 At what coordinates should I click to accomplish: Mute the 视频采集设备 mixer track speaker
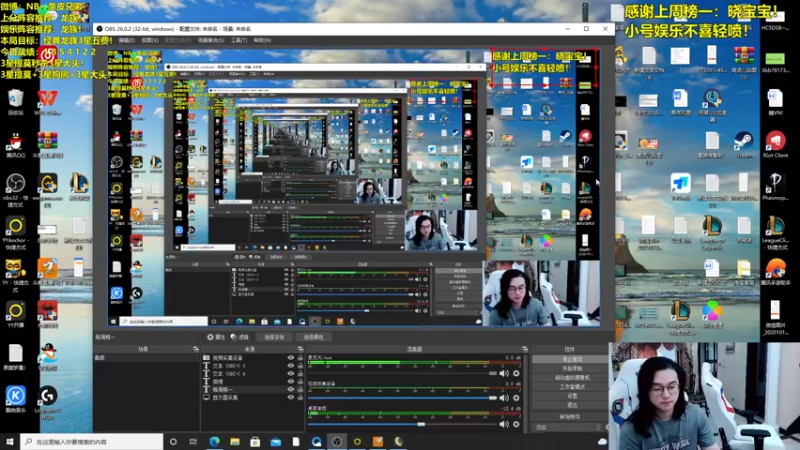click(504, 398)
